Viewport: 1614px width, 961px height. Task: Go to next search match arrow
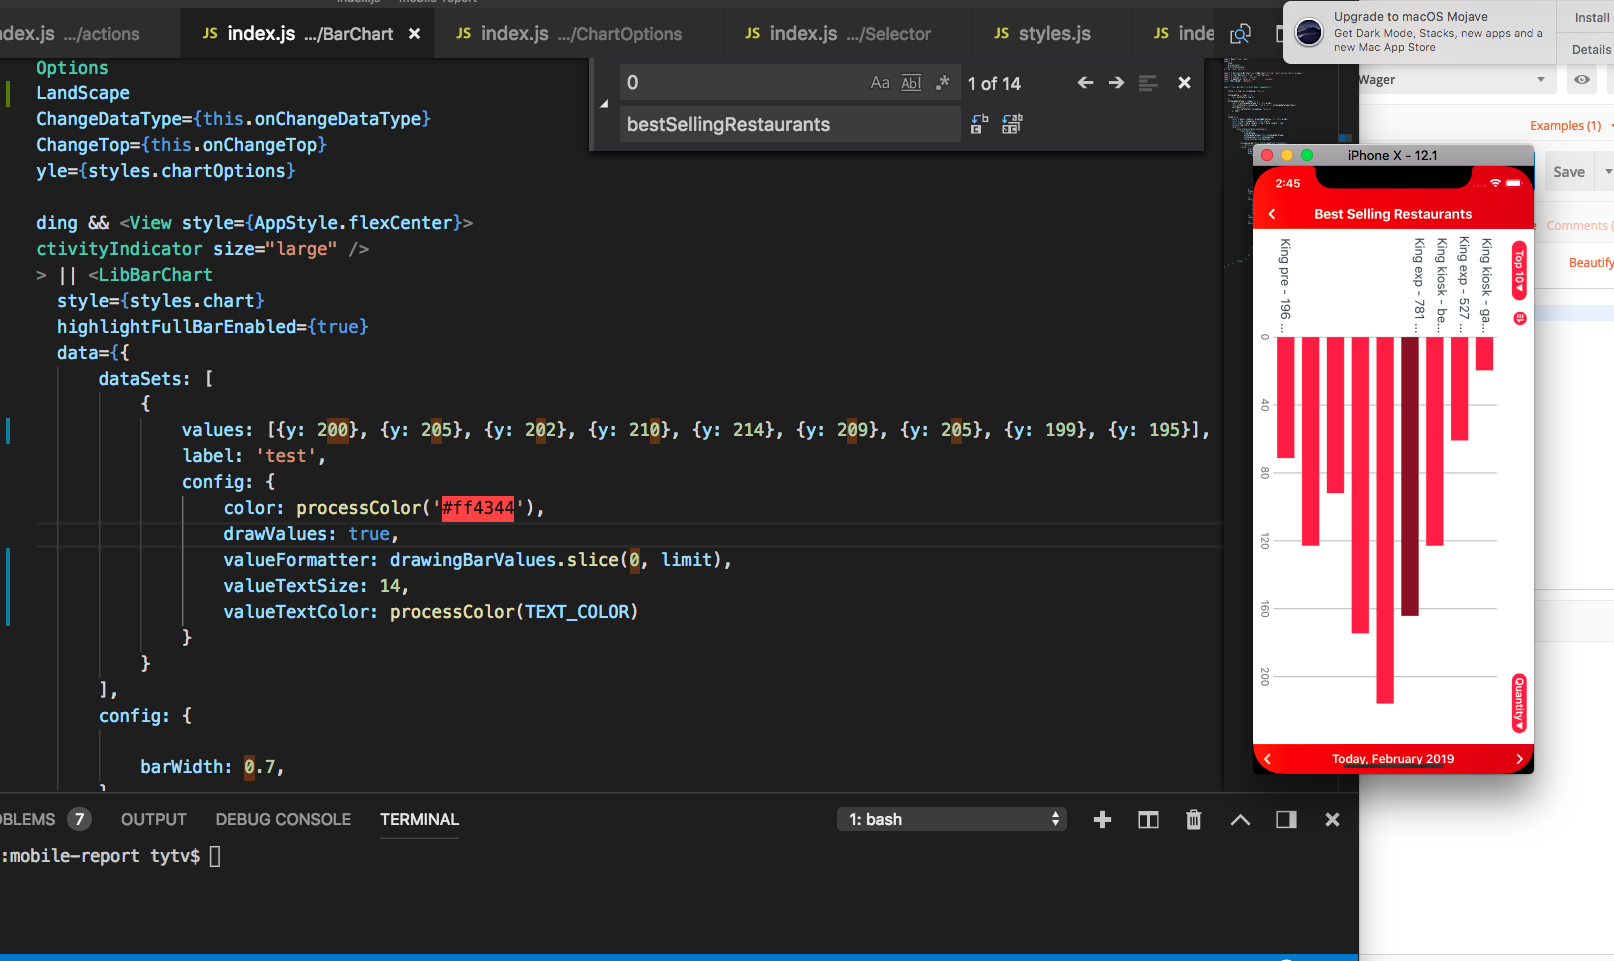[x=1116, y=82]
